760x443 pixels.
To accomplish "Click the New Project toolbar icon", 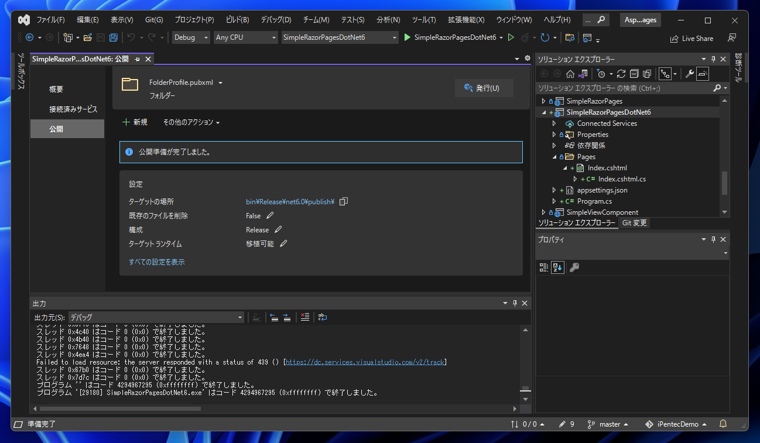I will pyautogui.click(x=68, y=37).
